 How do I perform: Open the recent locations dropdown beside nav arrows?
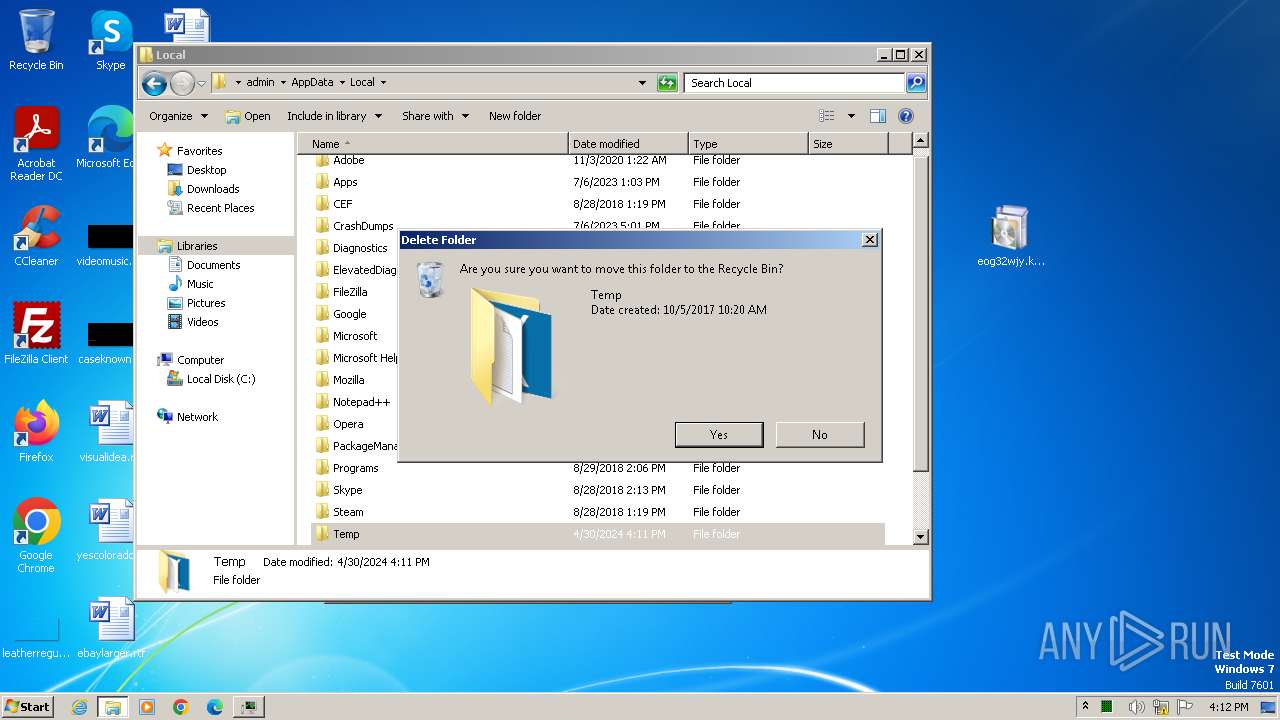(x=201, y=83)
